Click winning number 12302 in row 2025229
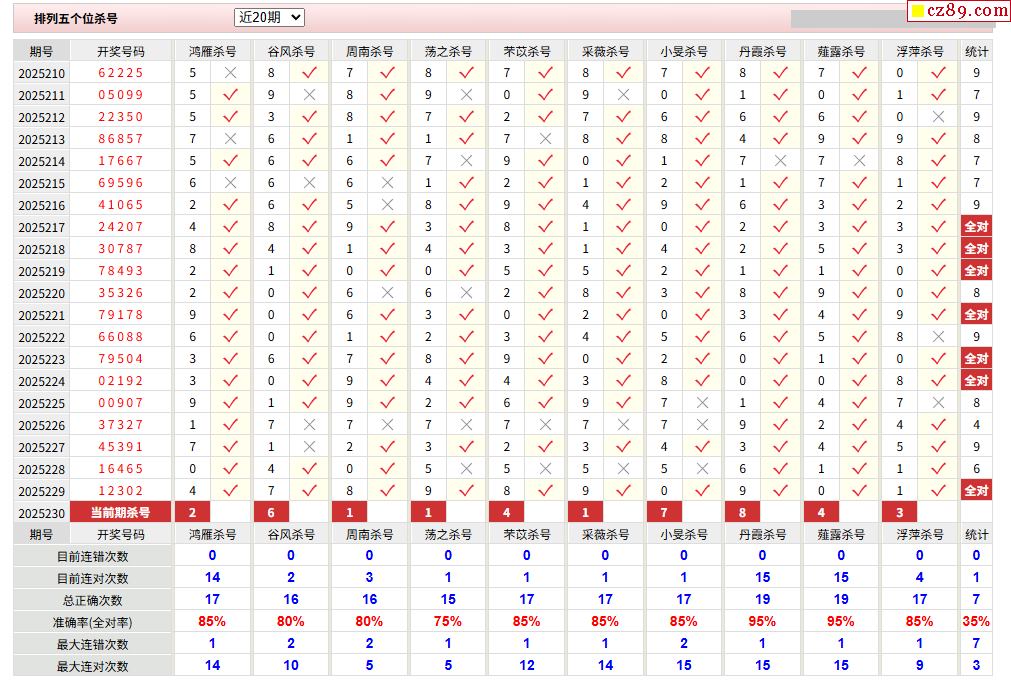The height and width of the screenshot is (682, 1011). pos(121,491)
